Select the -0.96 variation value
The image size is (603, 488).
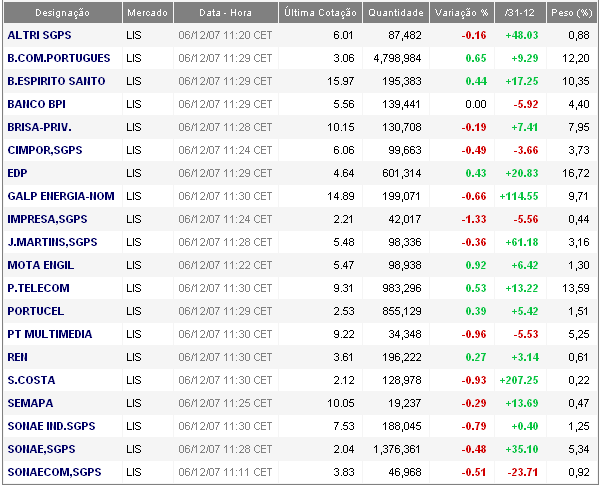coord(474,334)
